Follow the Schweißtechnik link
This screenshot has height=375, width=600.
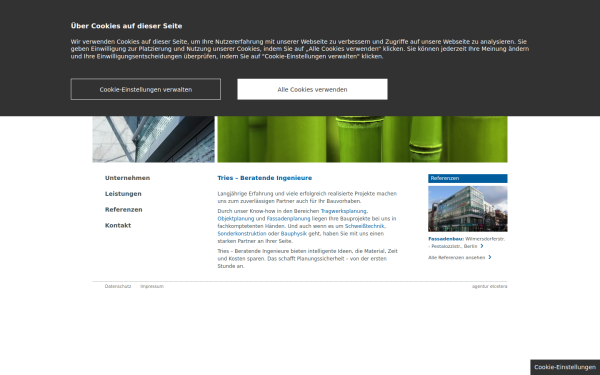364,226
